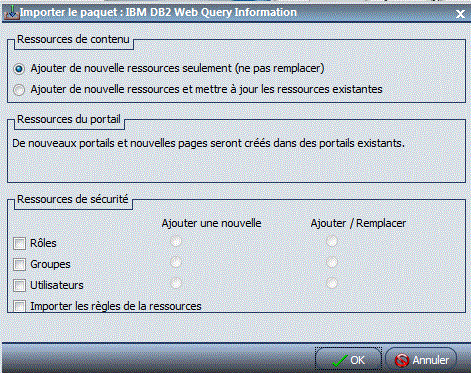Select 'Ajouter / Remplacer' radio for Rôles
The height and width of the screenshot is (373, 471).
pyautogui.click(x=332, y=241)
